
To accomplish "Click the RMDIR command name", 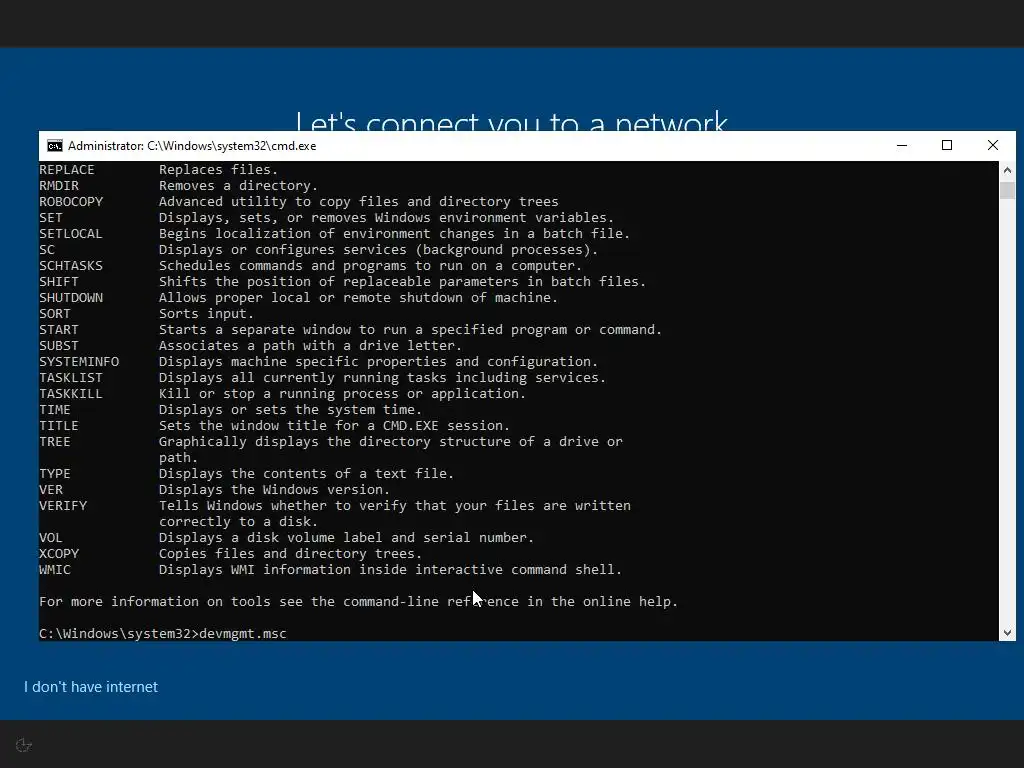I will [59, 186].
